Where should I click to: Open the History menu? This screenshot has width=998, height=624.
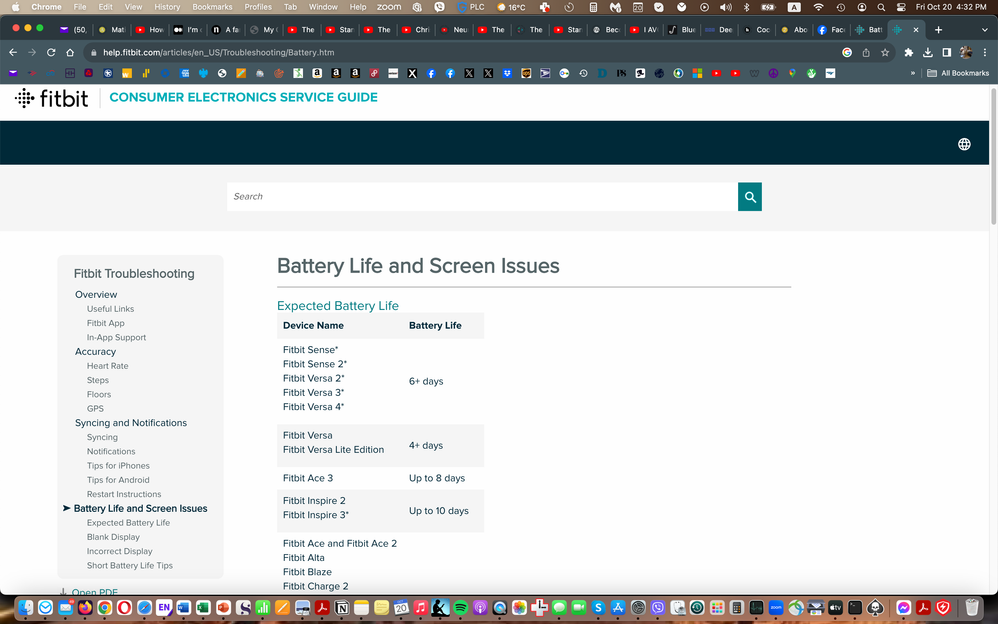(167, 7)
